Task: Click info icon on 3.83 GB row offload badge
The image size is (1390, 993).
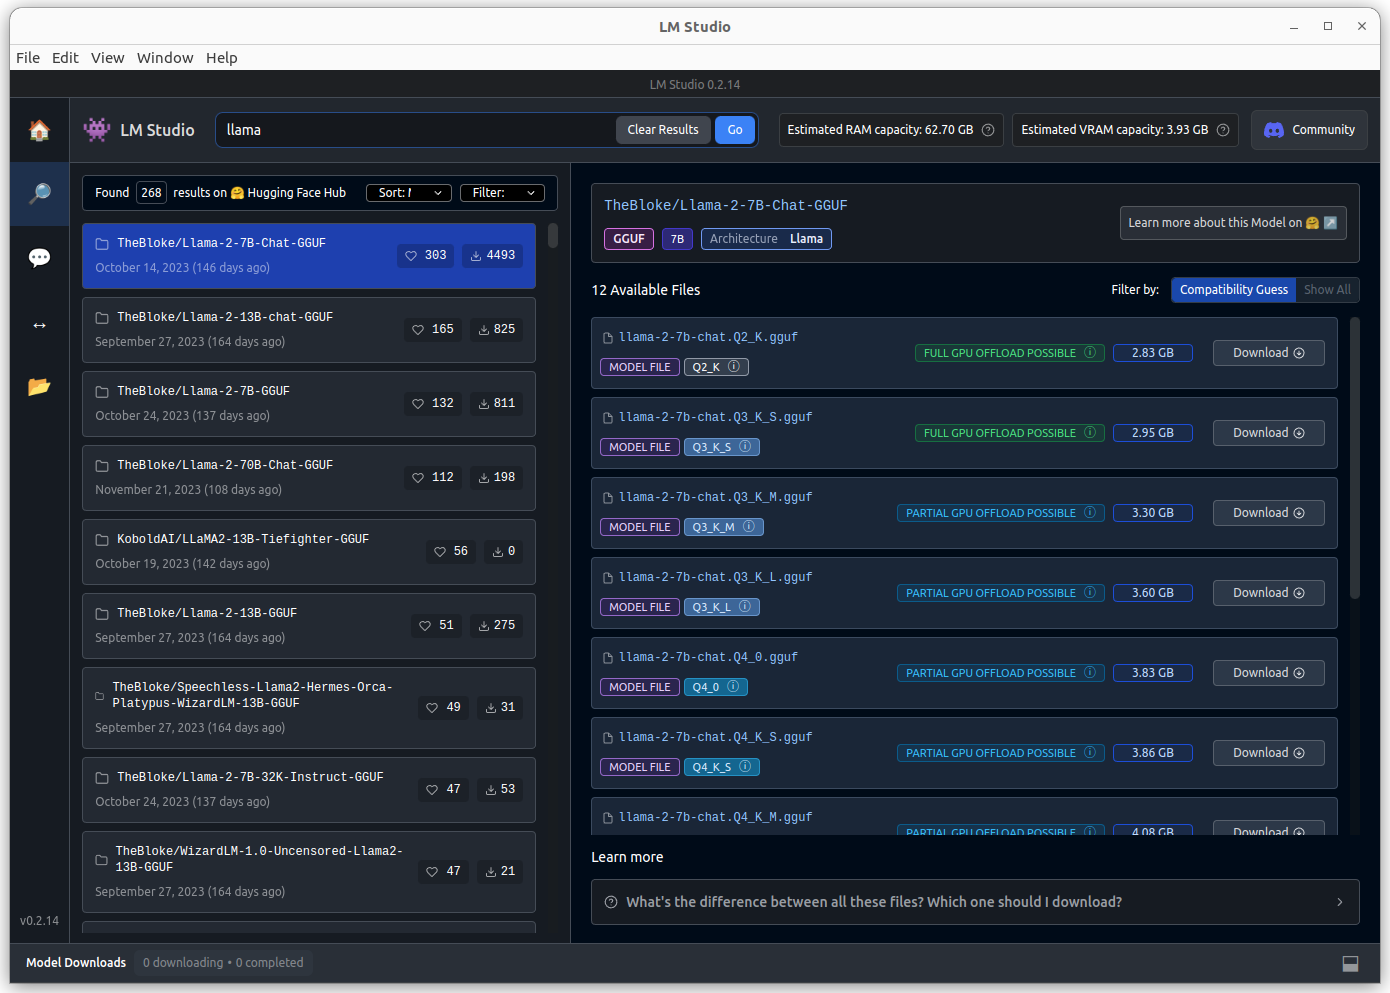Action: point(1090,672)
